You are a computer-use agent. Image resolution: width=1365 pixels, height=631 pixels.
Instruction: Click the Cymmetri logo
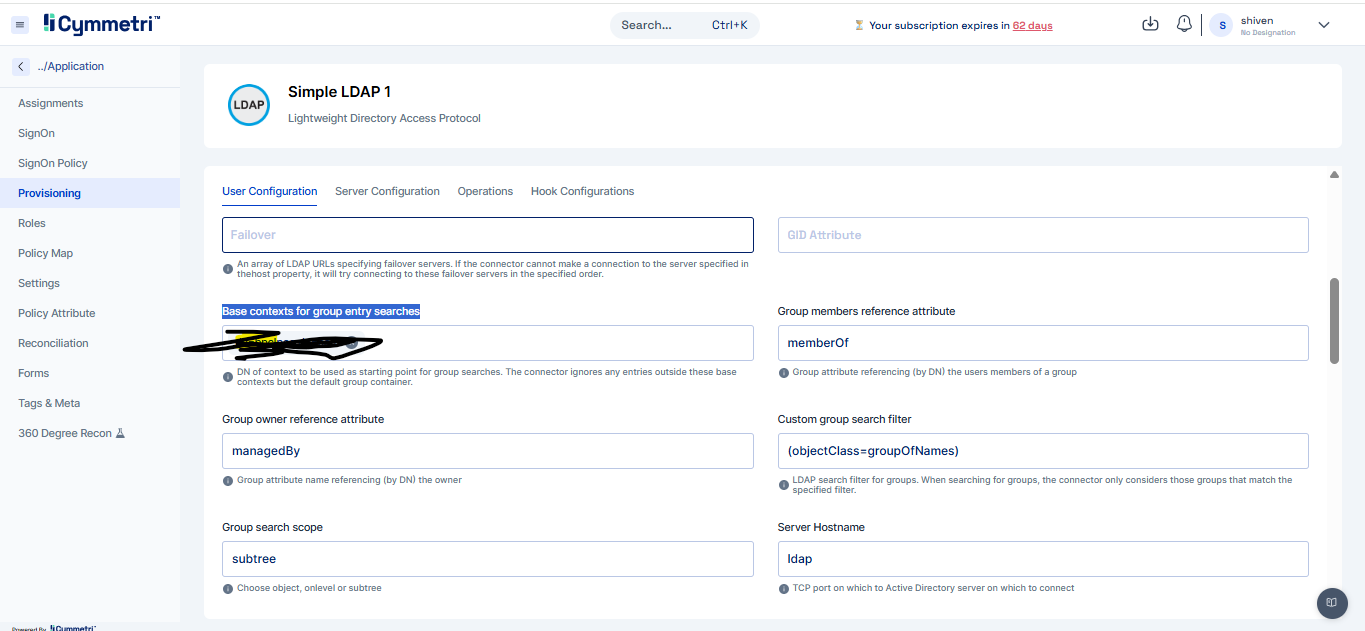pyautogui.click(x=101, y=23)
